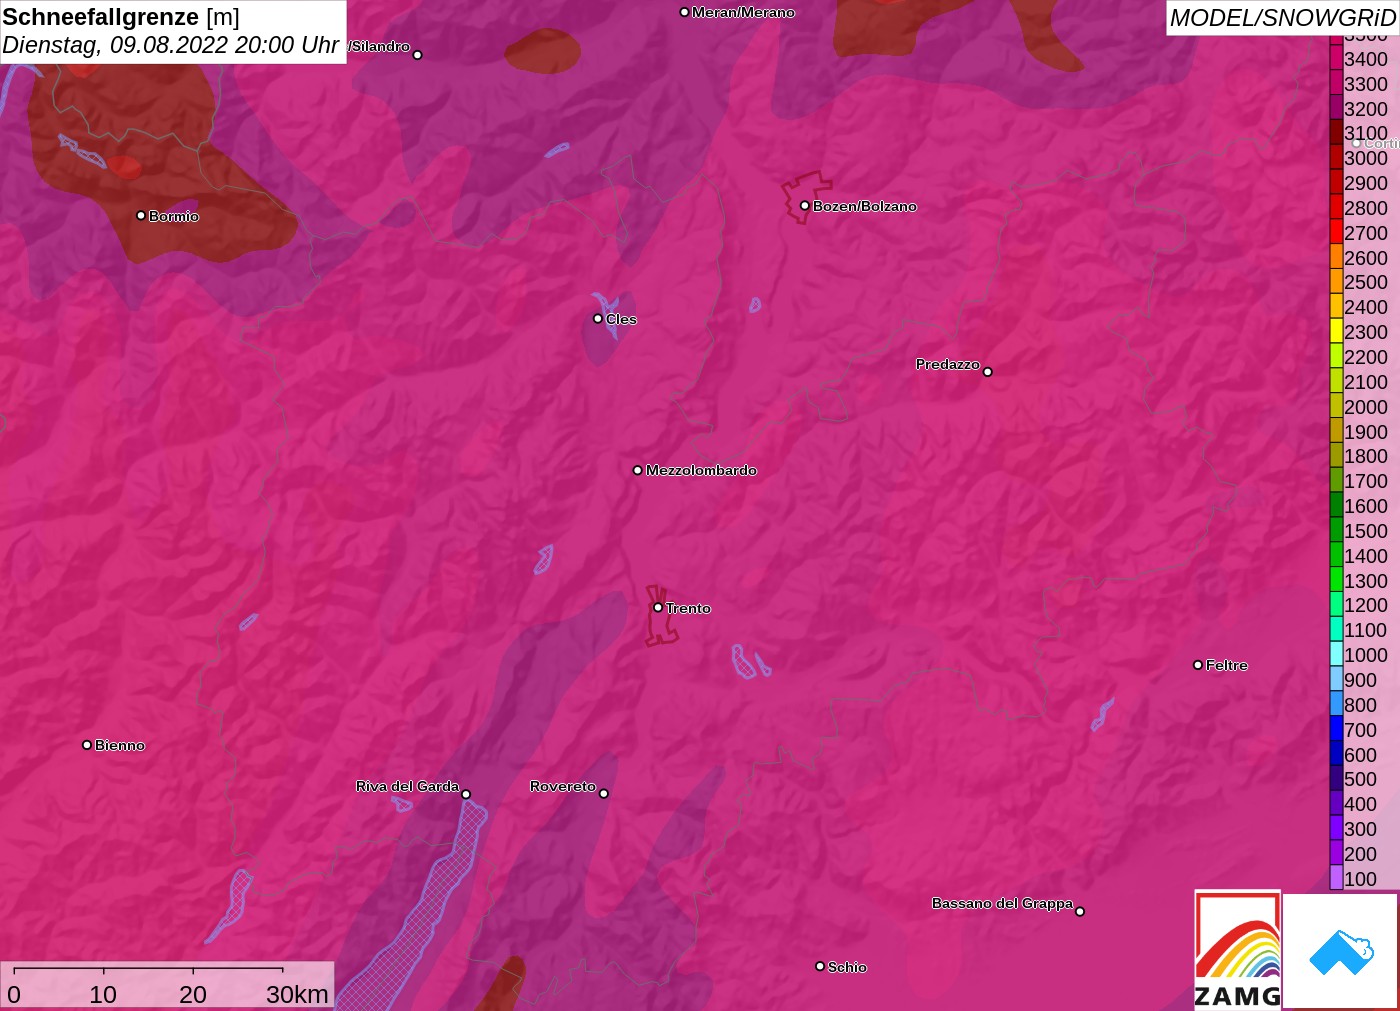The image size is (1400, 1011).
Task: Click the Trento city label
Action: pyautogui.click(x=688, y=608)
